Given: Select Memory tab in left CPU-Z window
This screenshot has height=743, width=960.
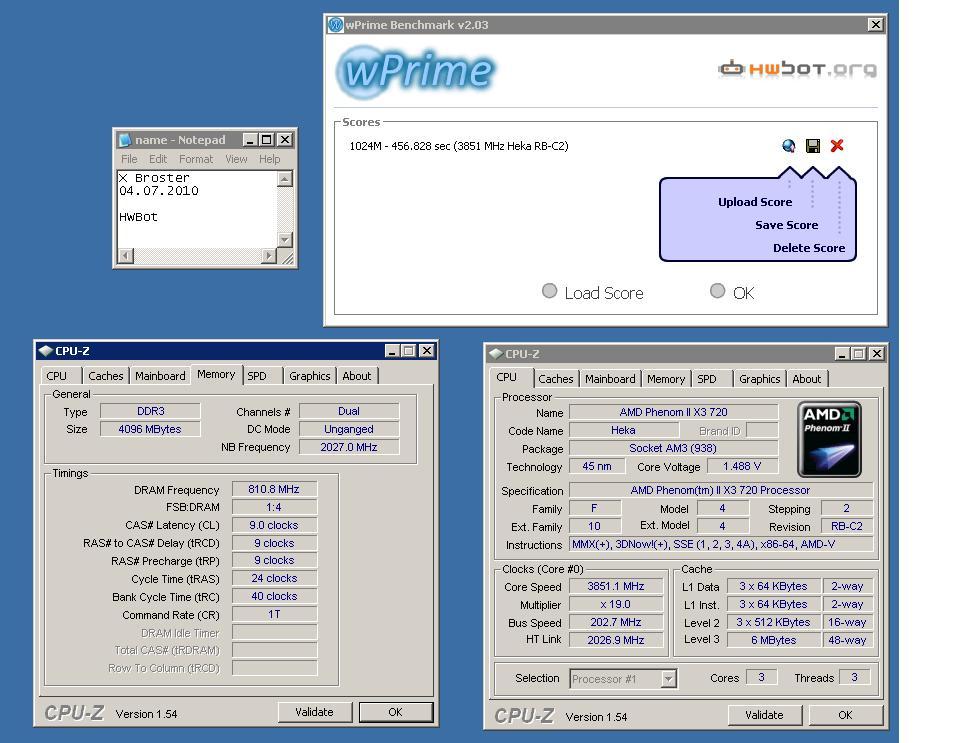Looking at the screenshot, I should click(216, 374).
